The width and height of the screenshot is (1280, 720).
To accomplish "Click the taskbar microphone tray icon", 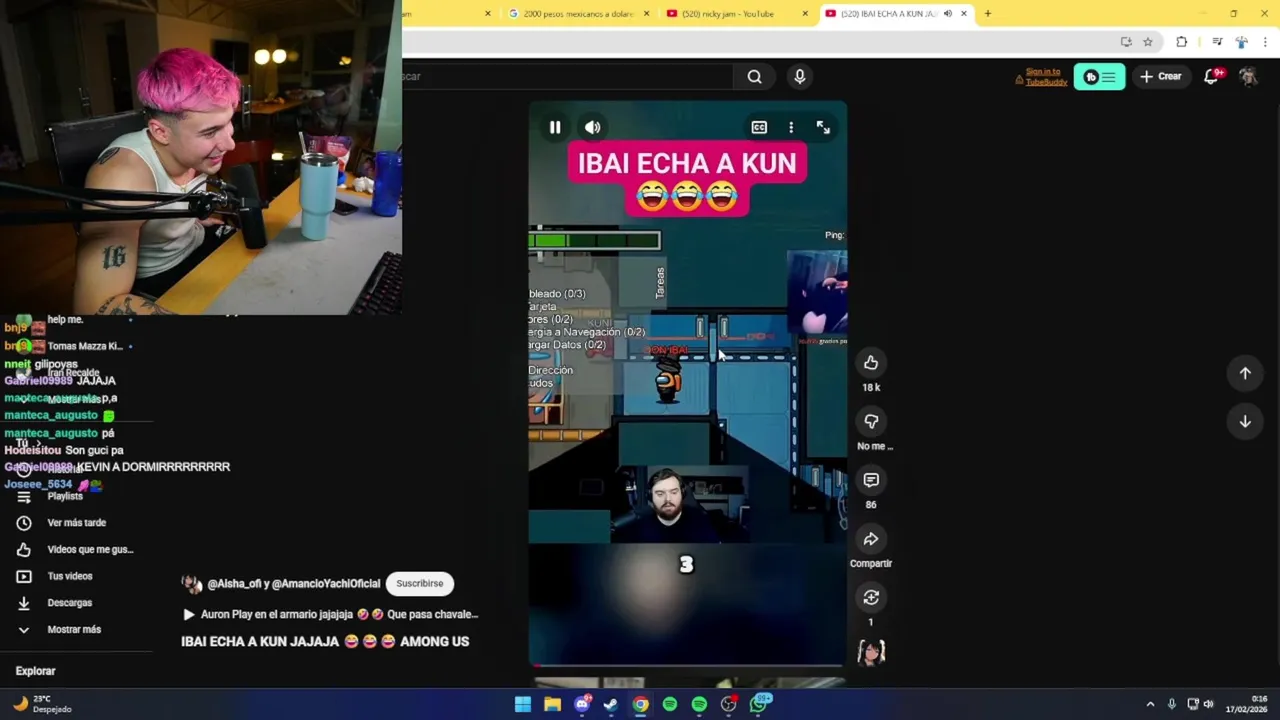I will pos(1172,704).
